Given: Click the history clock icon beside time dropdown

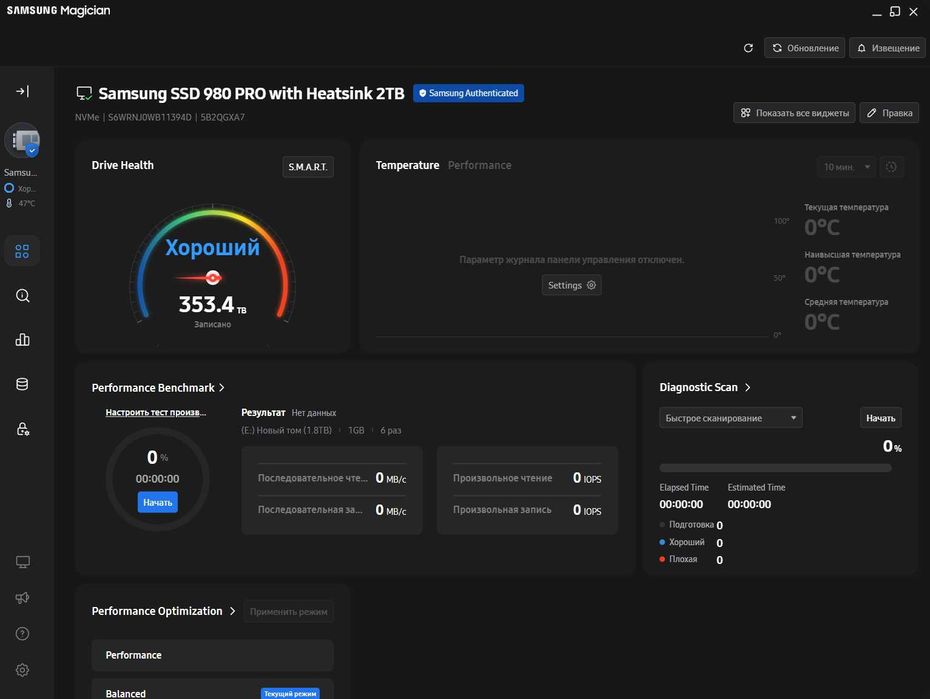Looking at the screenshot, I should pyautogui.click(x=891, y=167).
